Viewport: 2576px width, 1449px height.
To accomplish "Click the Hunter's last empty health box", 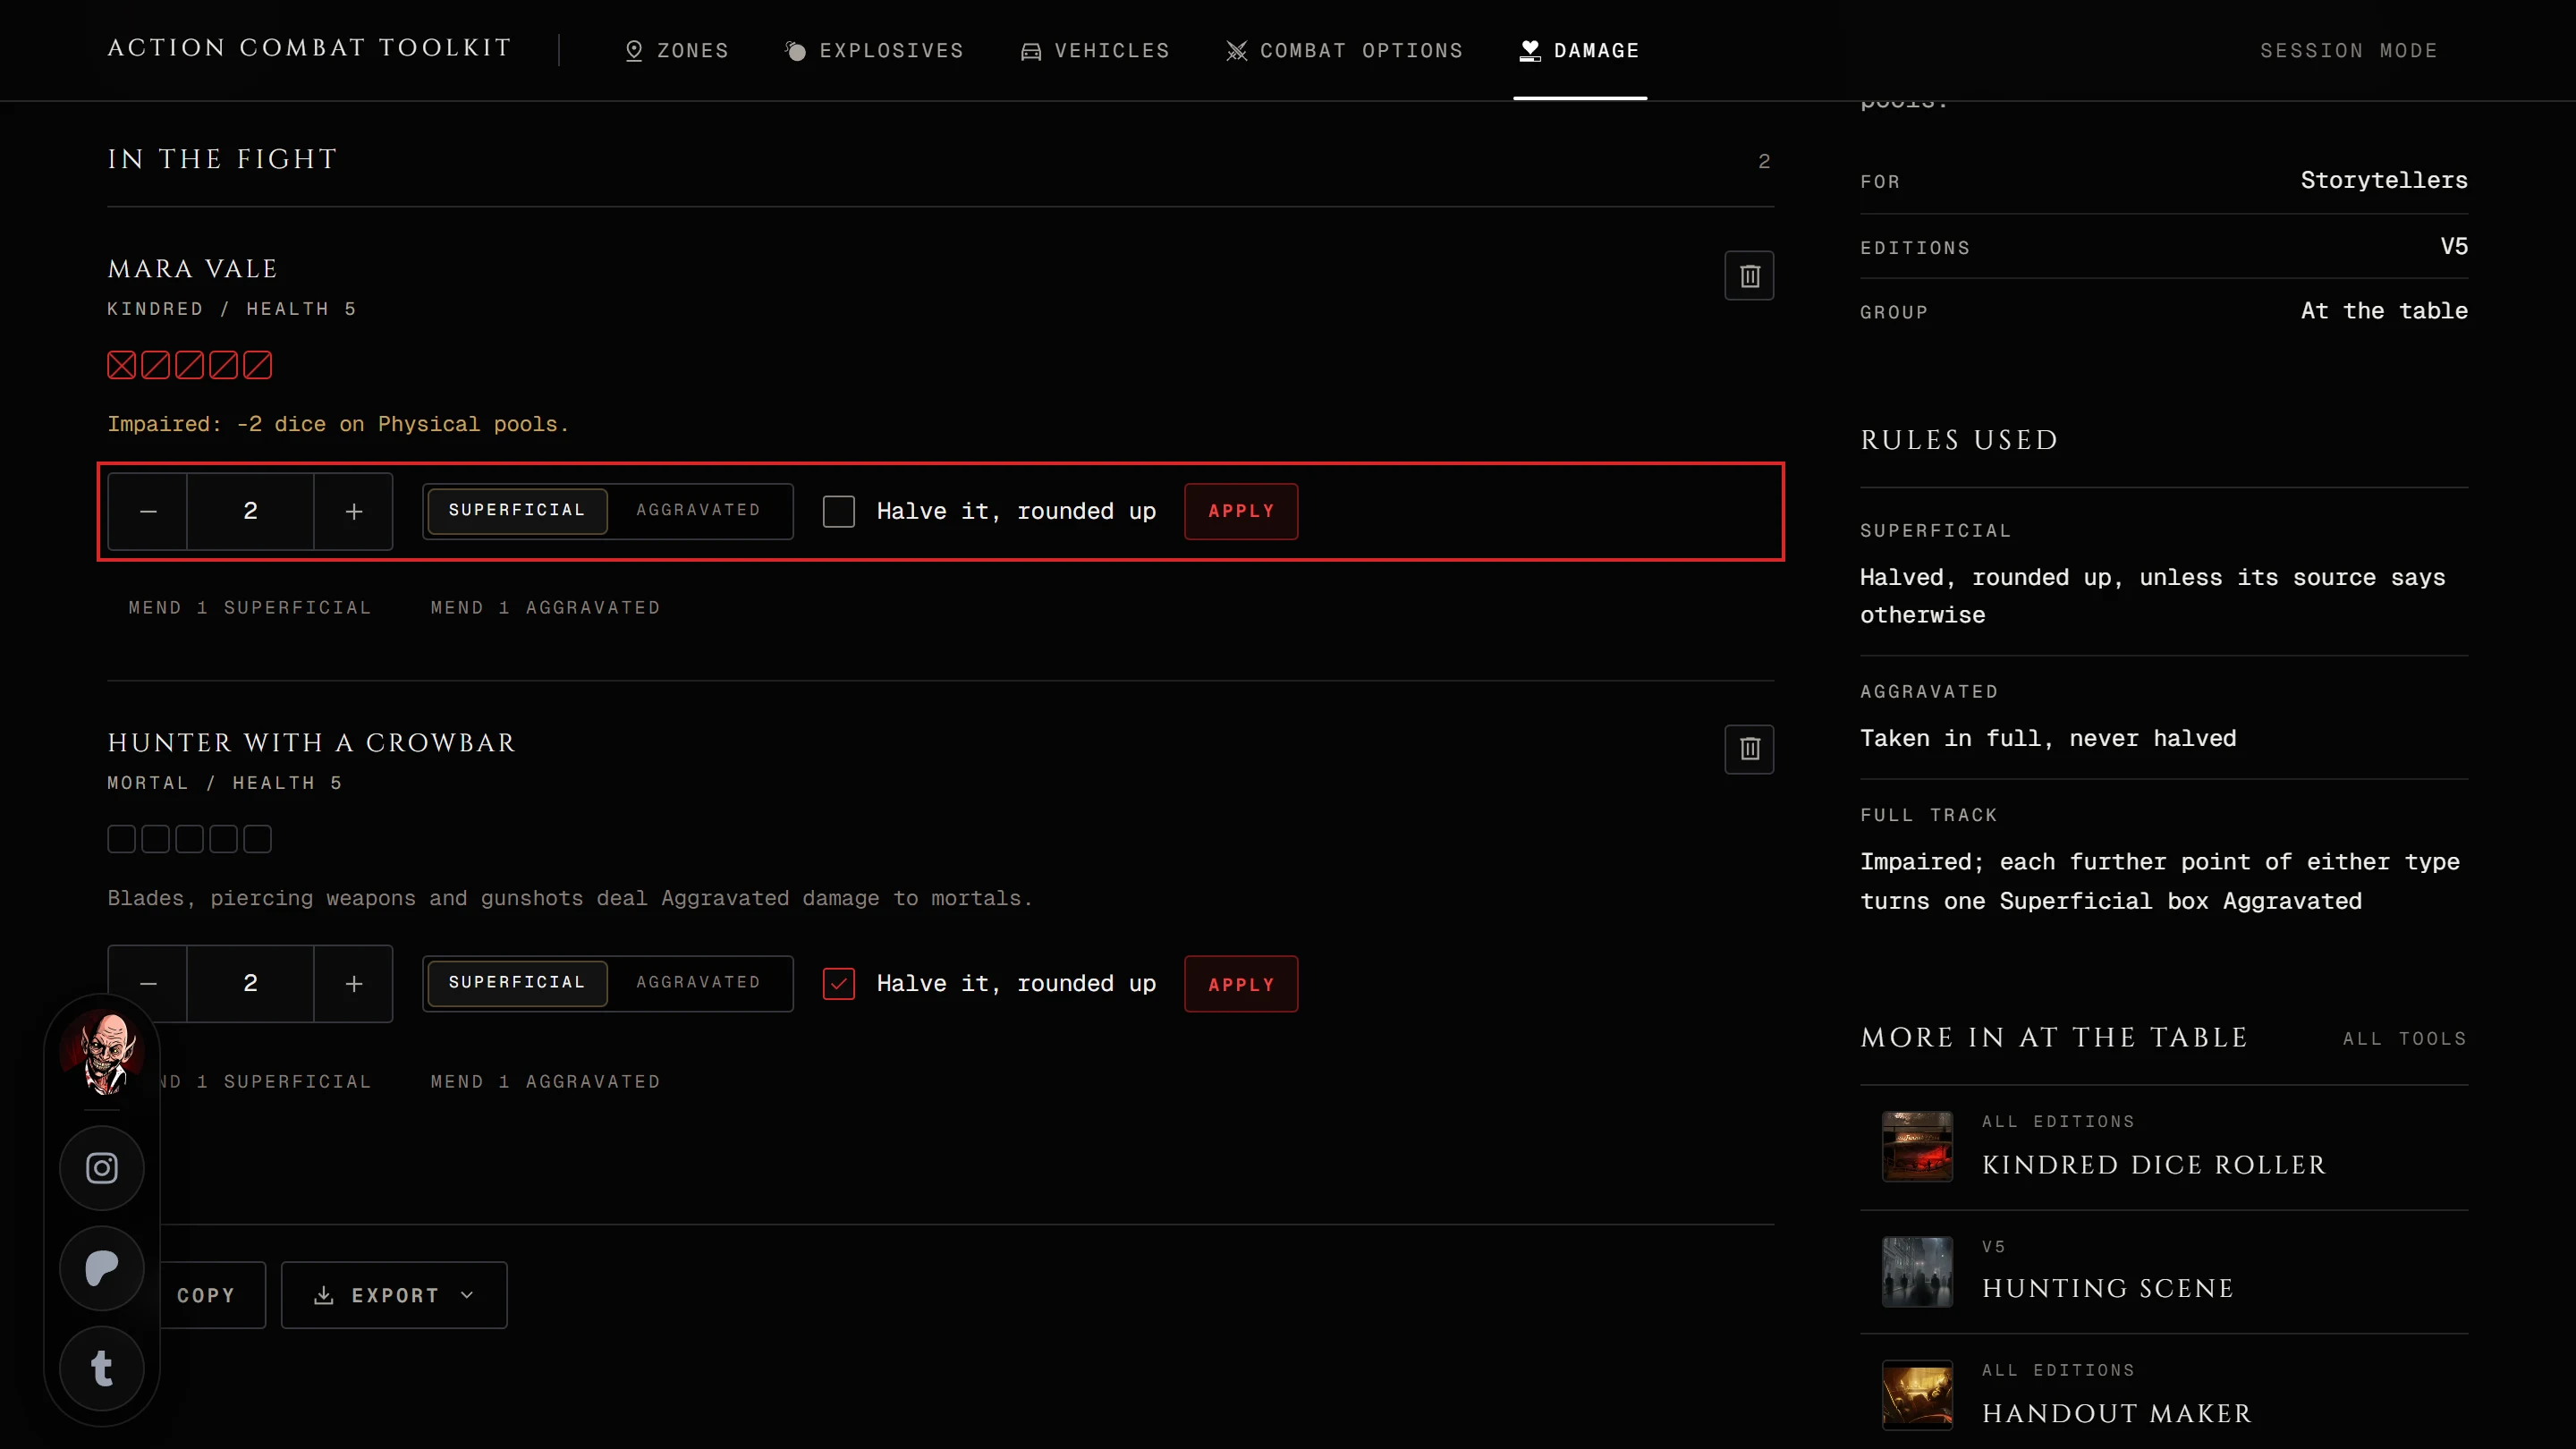I will click(257, 839).
